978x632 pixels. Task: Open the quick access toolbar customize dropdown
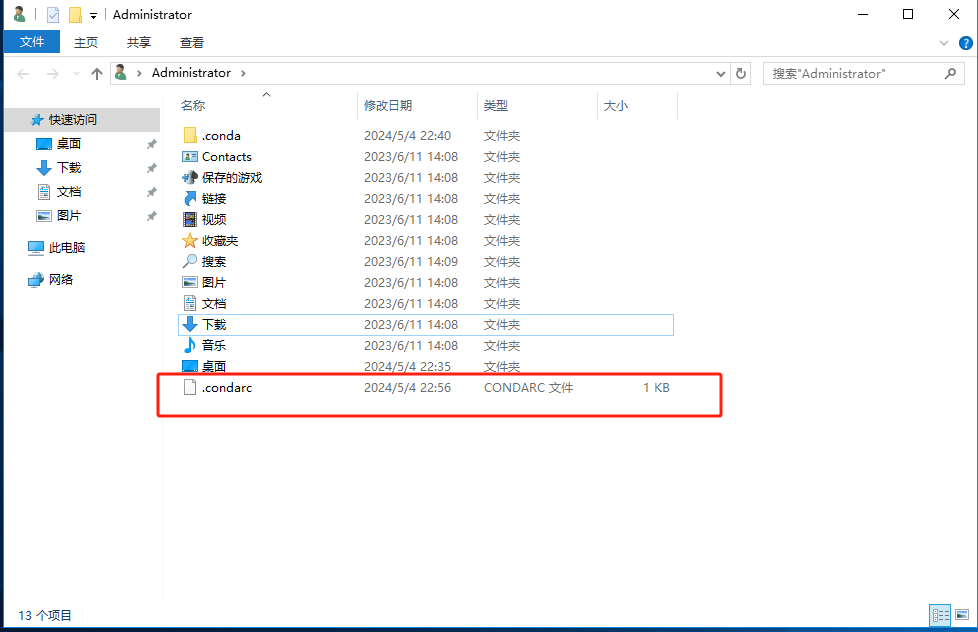(94, 16)
